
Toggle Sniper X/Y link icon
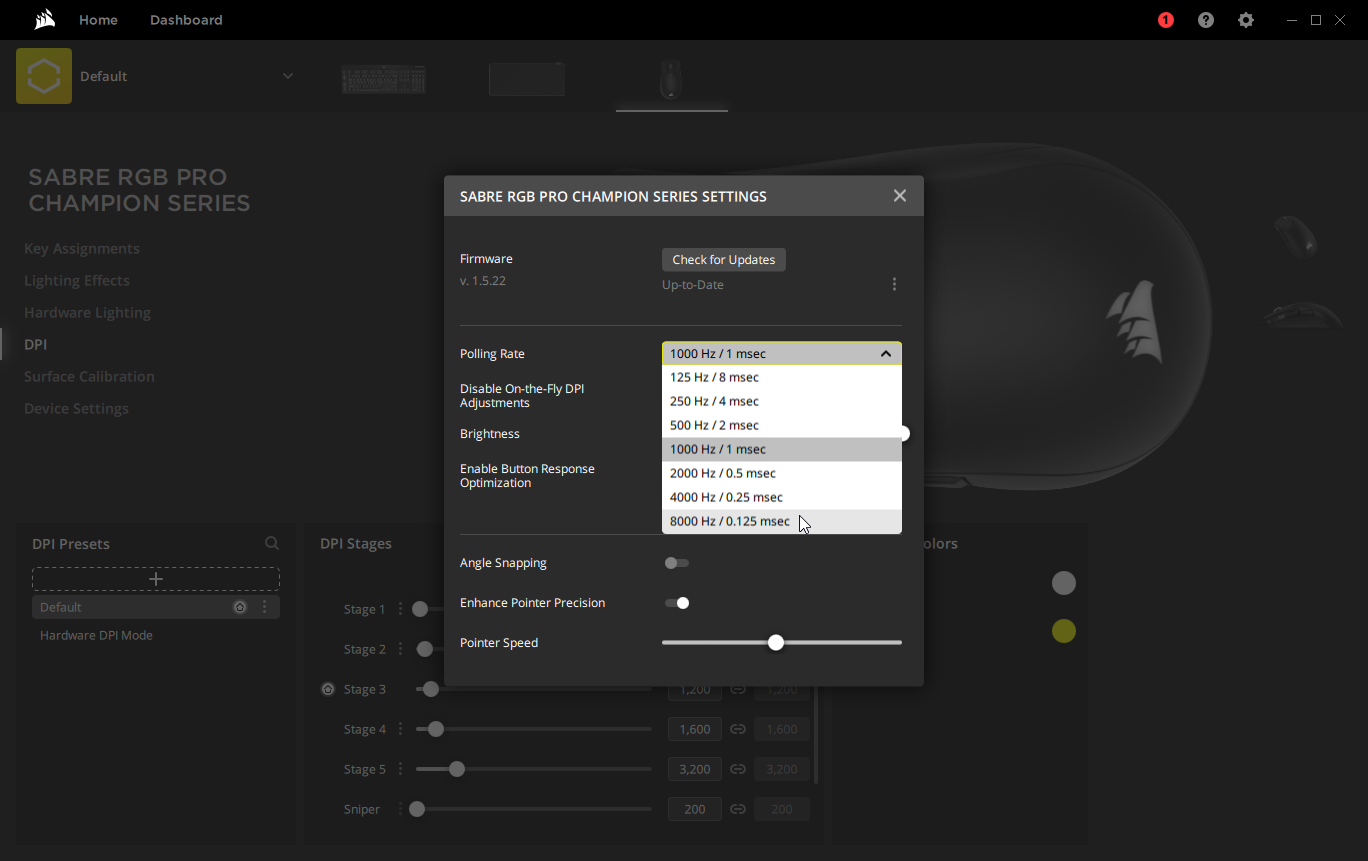(x=738, y=809)
